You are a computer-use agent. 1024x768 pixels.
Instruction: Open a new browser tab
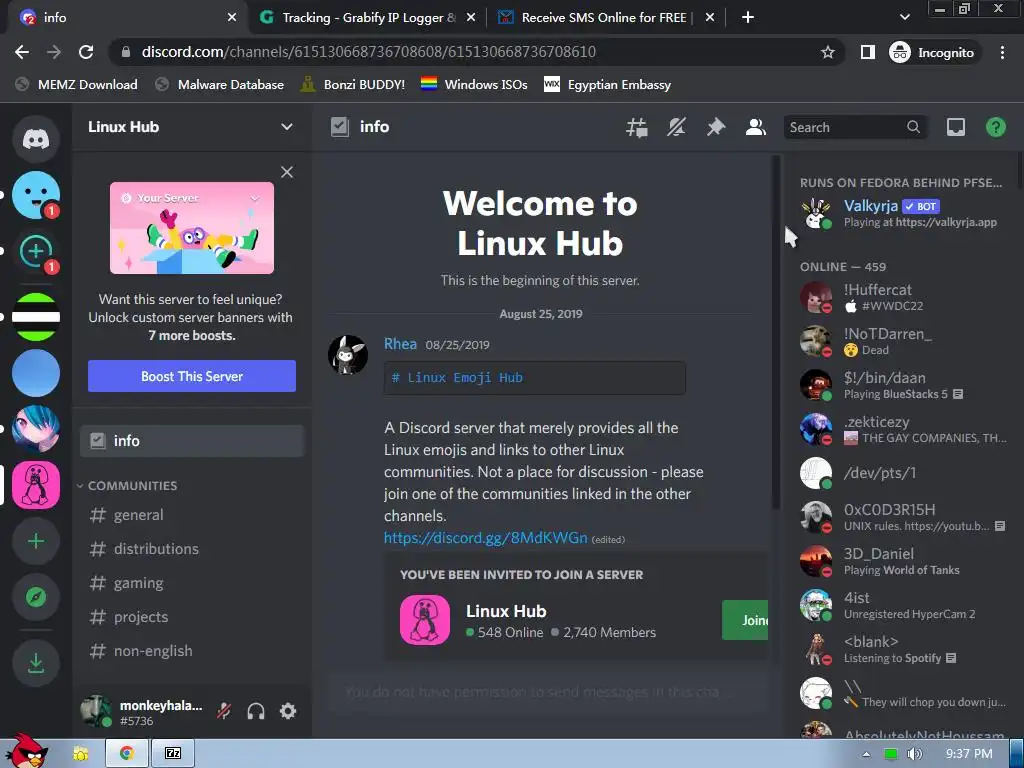(748, 18)
